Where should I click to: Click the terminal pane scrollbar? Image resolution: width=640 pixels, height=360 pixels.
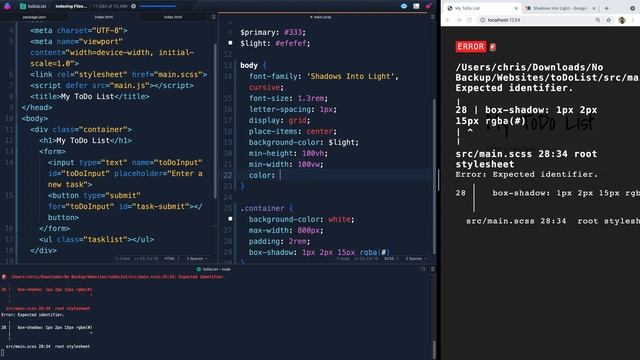coord(433,349)
